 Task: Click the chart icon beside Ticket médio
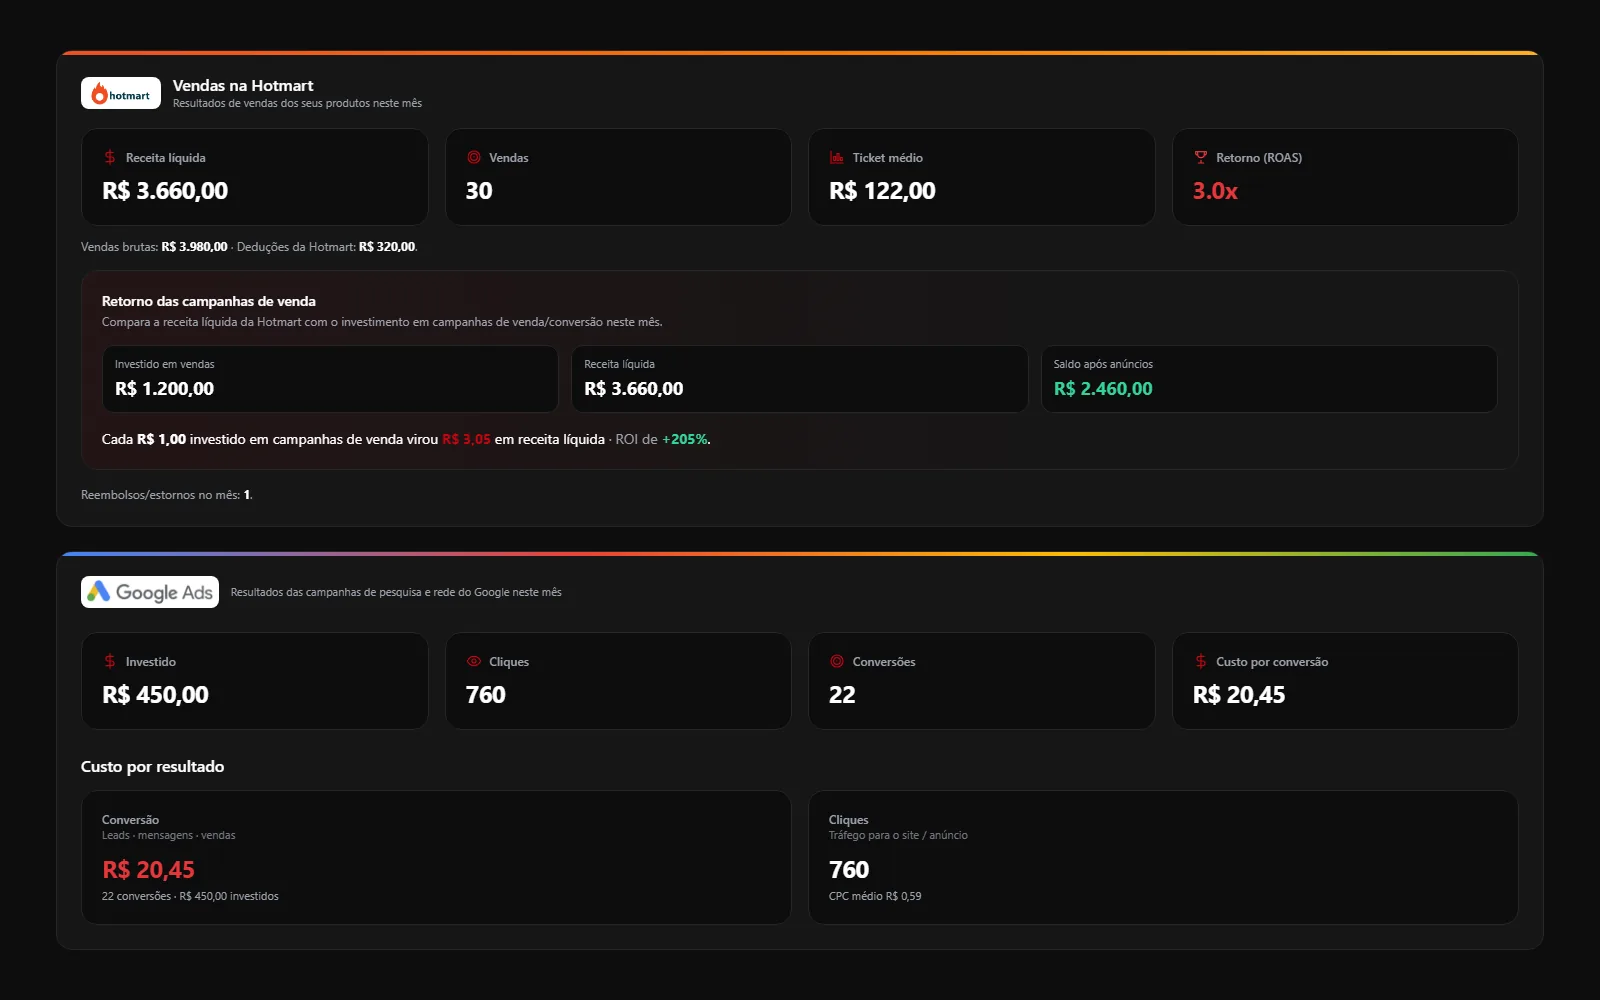(x=837, y=157)
